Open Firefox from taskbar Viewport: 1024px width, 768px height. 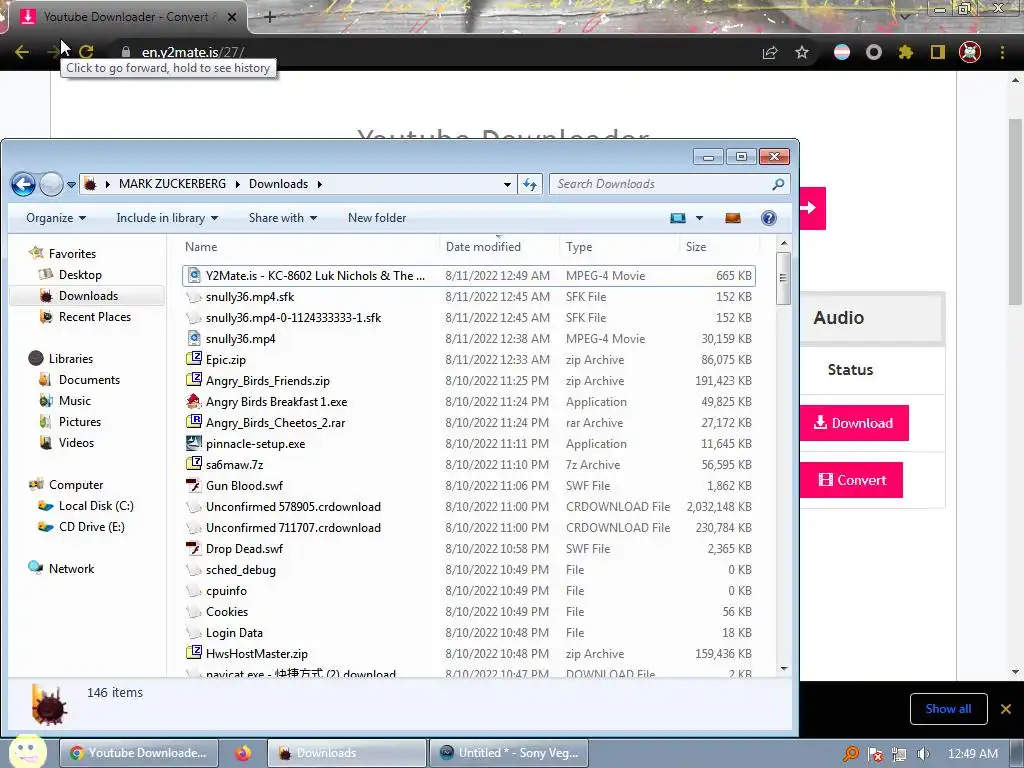click(243, 753)
